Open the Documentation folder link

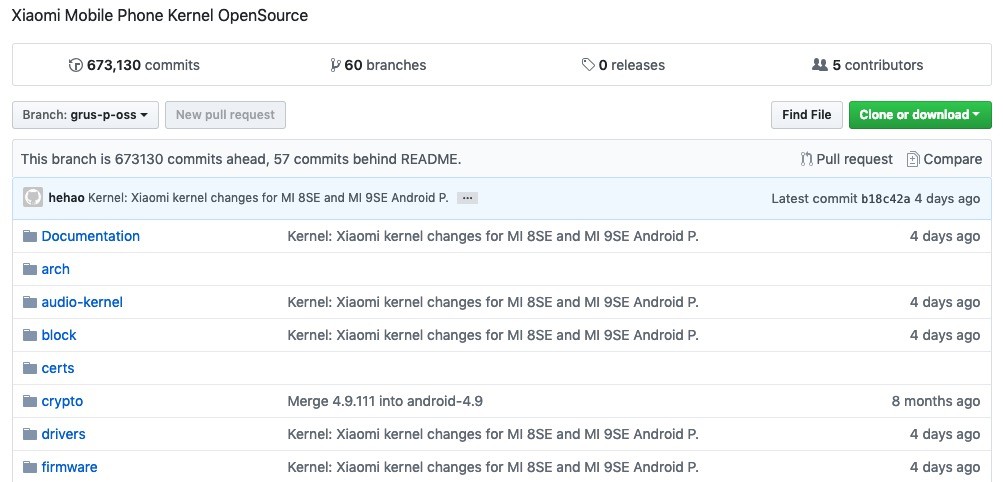[91, 236]
